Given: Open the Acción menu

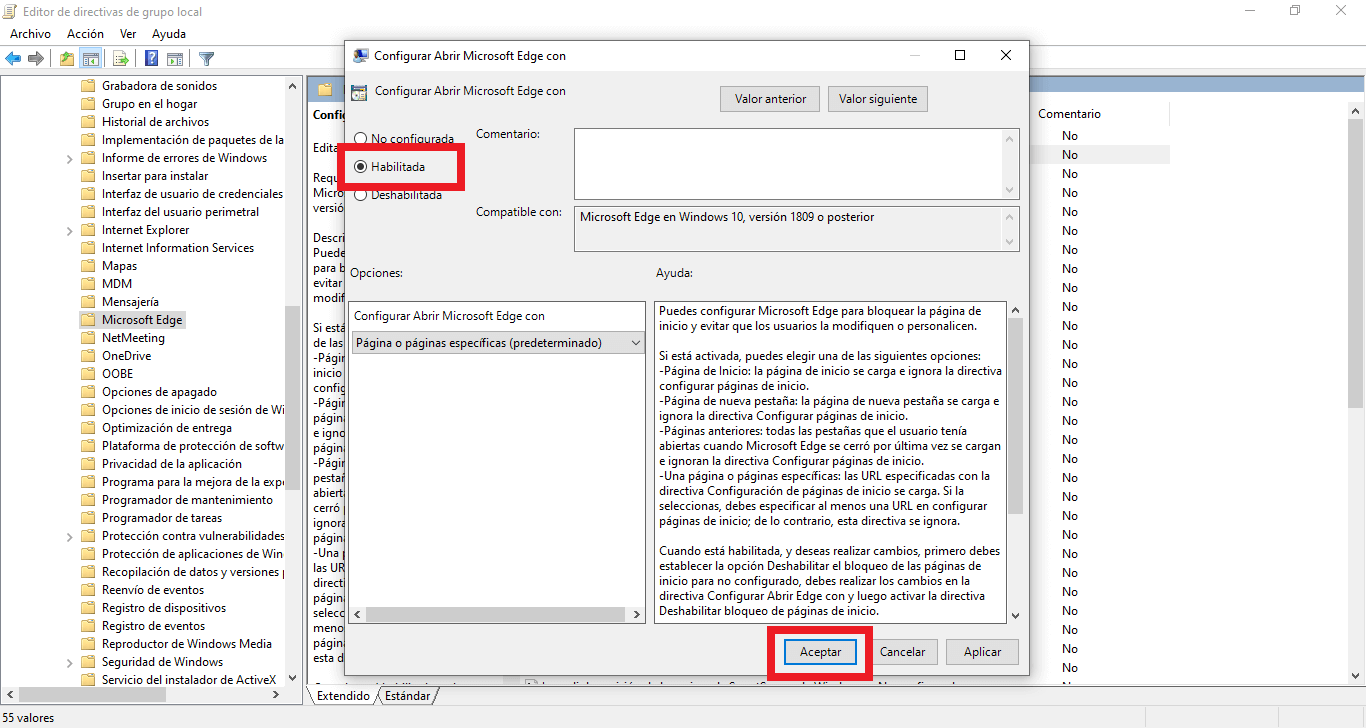Looking at the screenshot, I should [85, 34].
